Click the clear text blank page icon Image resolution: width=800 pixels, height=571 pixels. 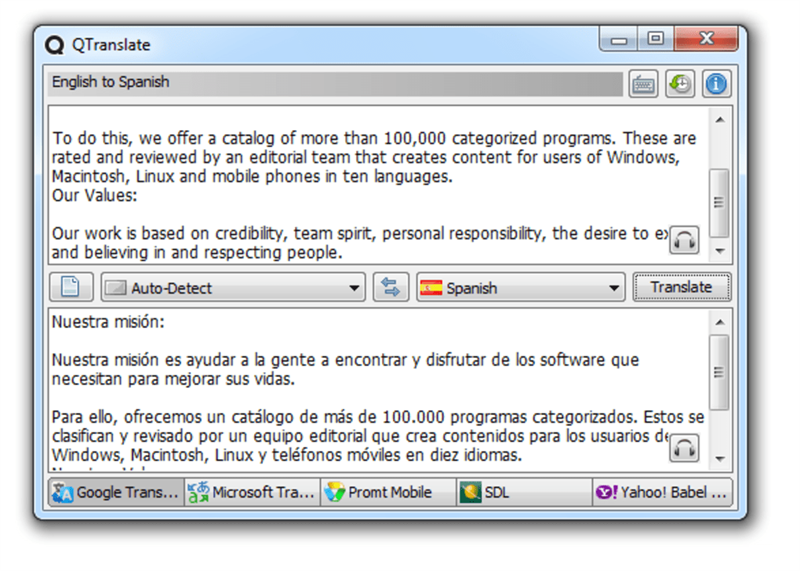pyautogui.click(x=71, y=288)
